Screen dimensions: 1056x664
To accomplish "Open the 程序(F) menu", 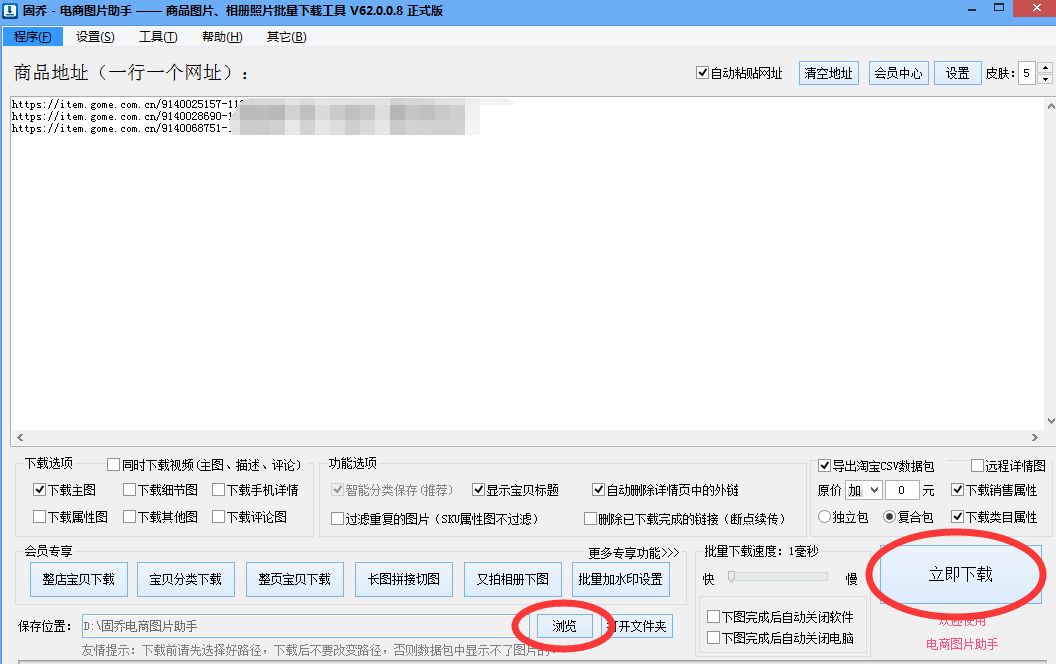I will pyautogui.click(x=33, y=37).
